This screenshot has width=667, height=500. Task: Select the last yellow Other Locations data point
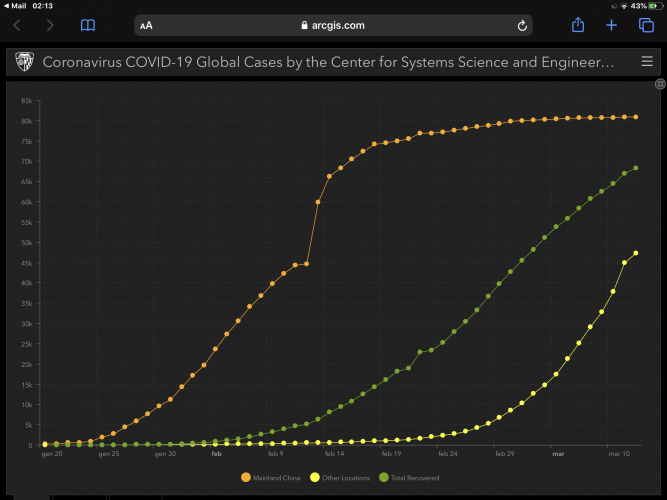tap(636, 253)
